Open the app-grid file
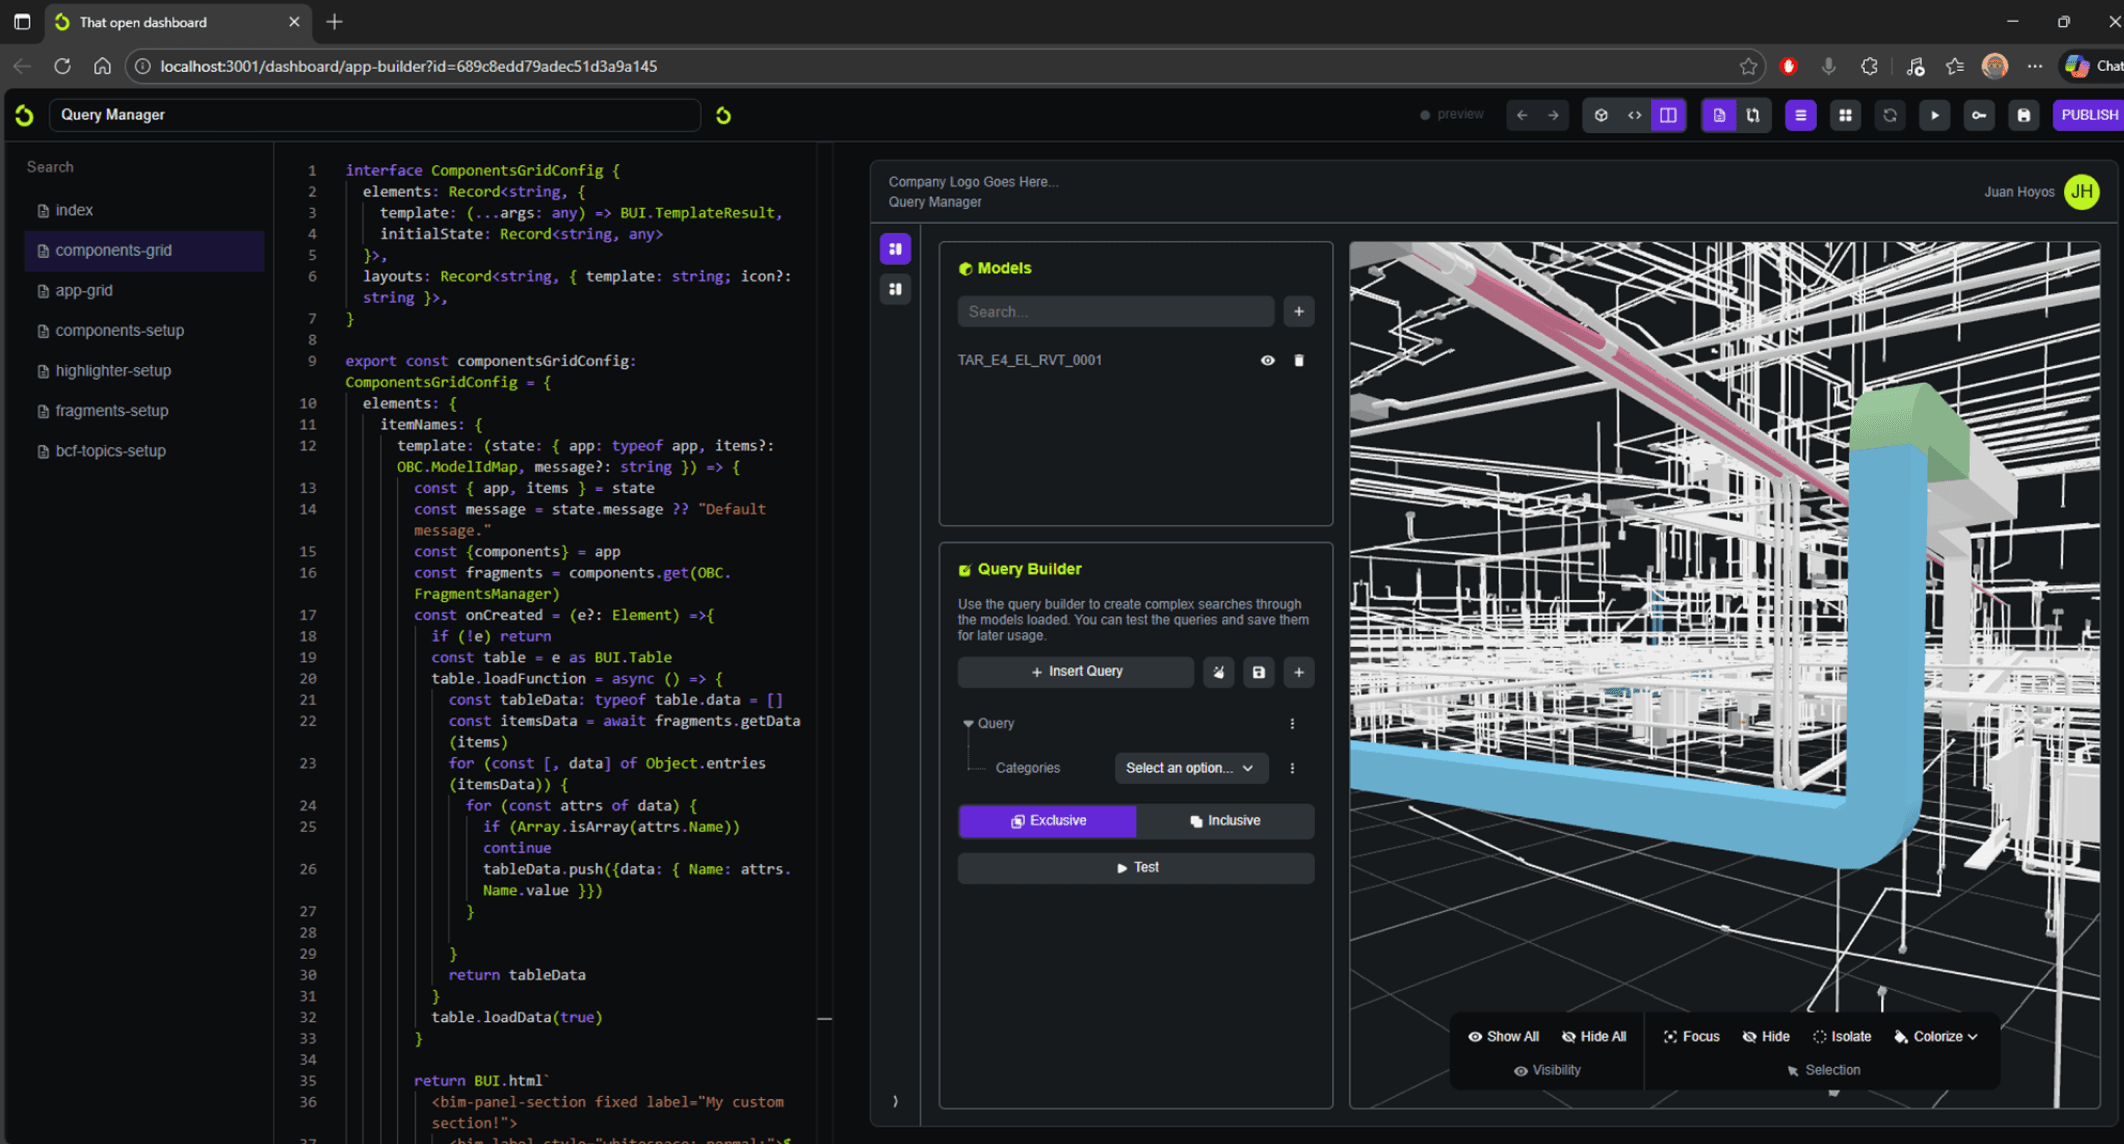 coord(84,290)
